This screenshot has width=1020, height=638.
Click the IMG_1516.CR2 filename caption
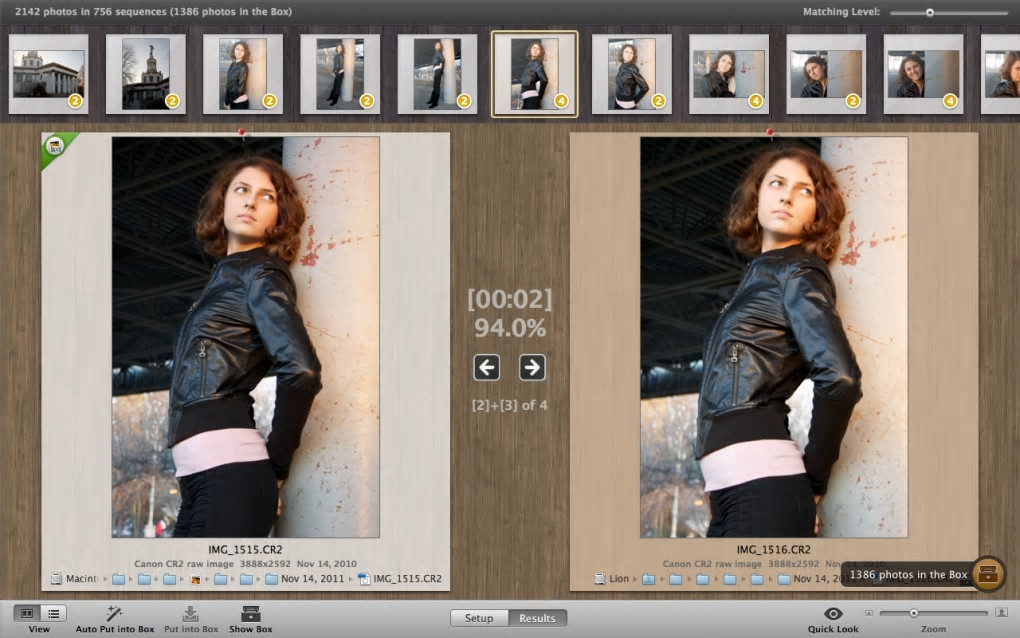pyautogui.click(x=773, y=550)
